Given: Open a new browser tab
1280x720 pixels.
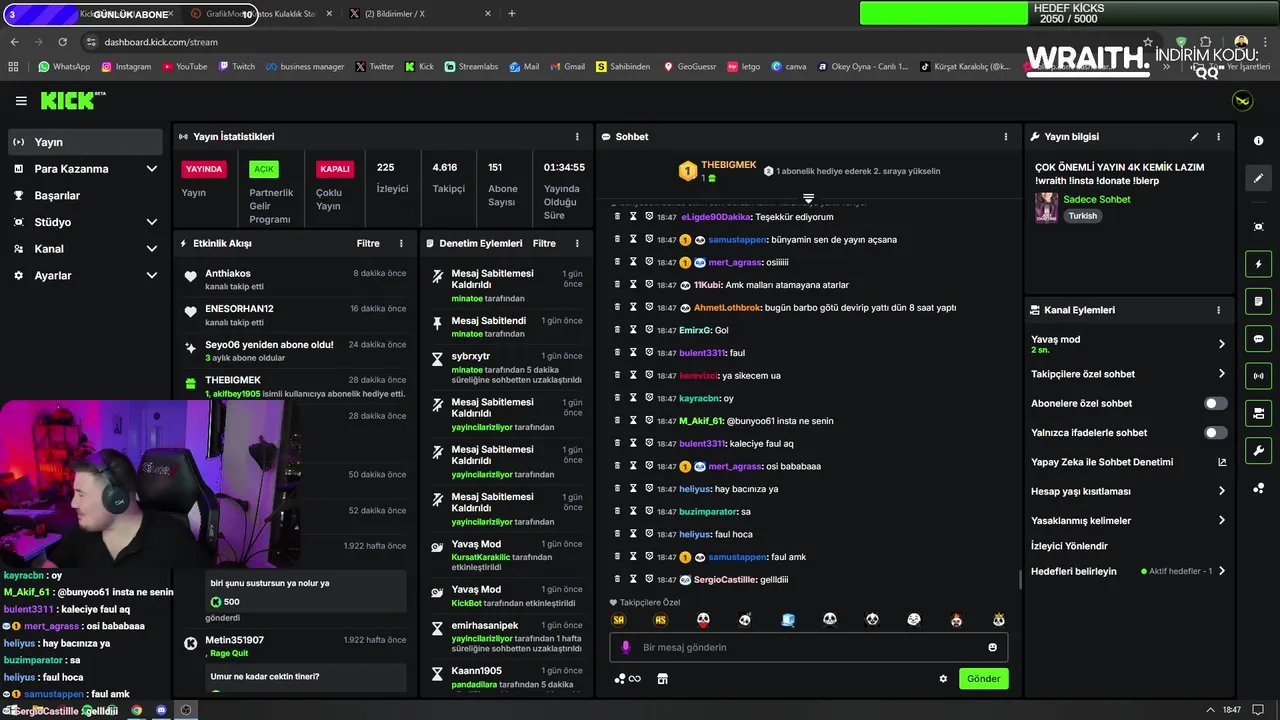Looking at the screenshot, I should pos(512,14).
